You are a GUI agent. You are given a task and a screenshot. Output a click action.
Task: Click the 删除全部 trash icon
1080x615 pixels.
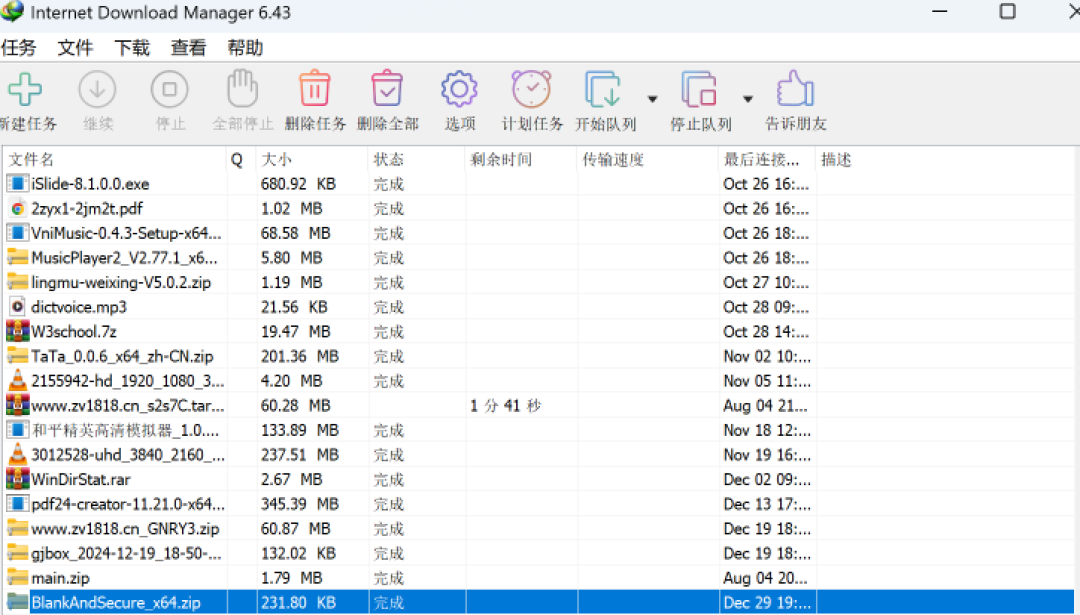click(387, 88)
